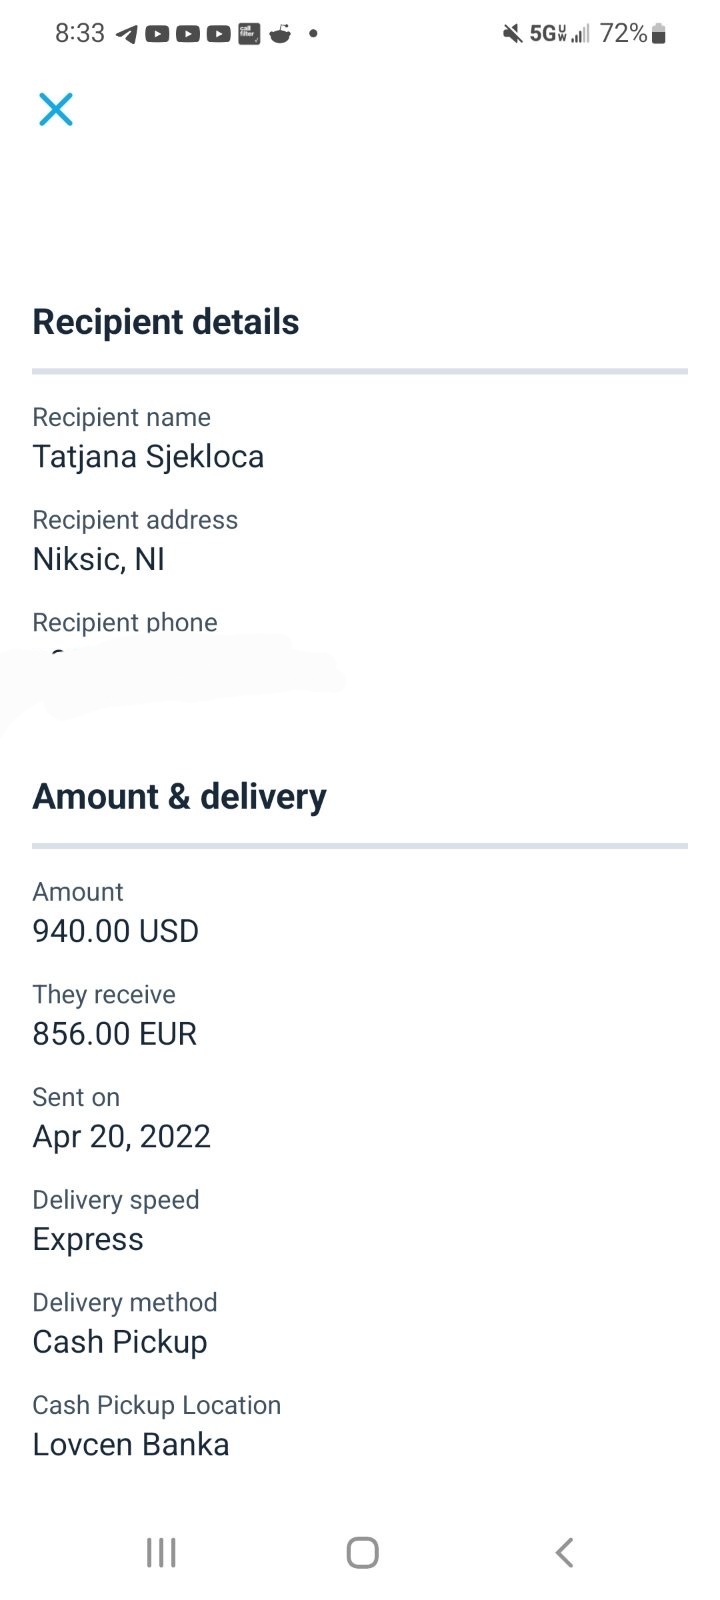Tap the Express delivery speed value
720x1600 pixels.
[88, 1240]
